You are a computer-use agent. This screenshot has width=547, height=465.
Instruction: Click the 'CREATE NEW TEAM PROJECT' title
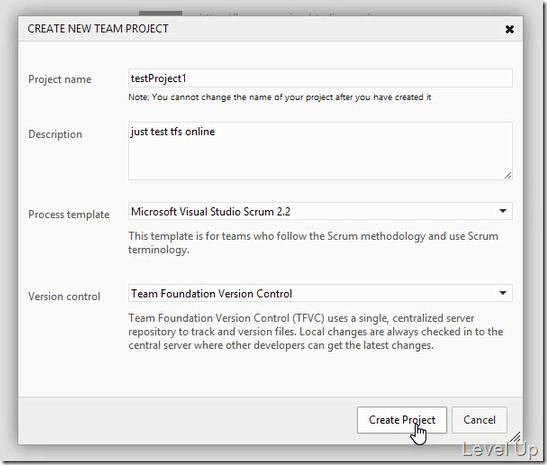coord(98,29)
